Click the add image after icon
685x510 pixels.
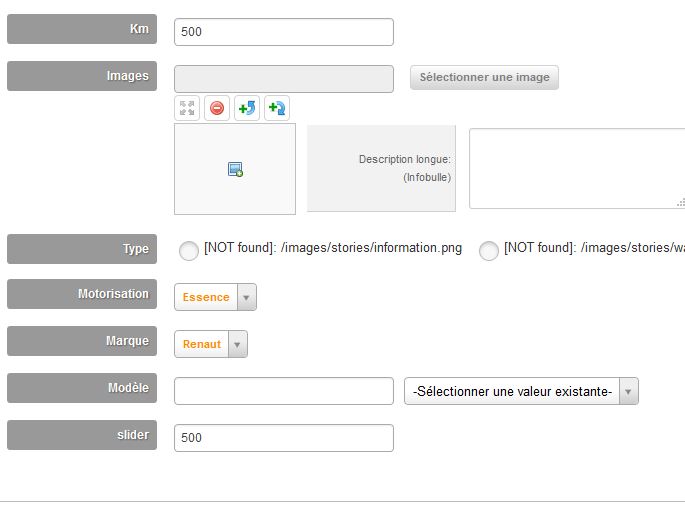click(x=277, y=108)
